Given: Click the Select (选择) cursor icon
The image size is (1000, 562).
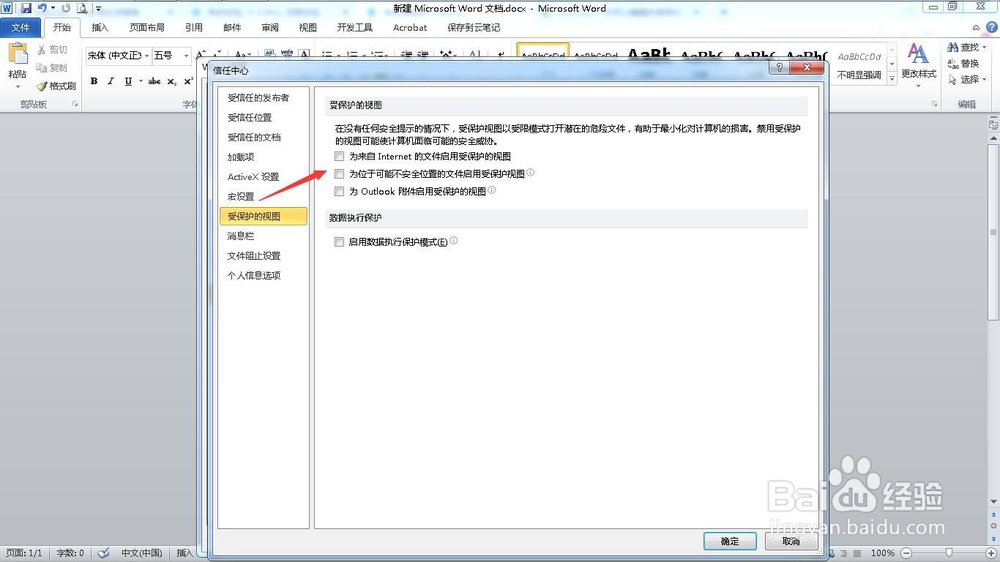Looking at the screenshot, I should pos(953,80).
